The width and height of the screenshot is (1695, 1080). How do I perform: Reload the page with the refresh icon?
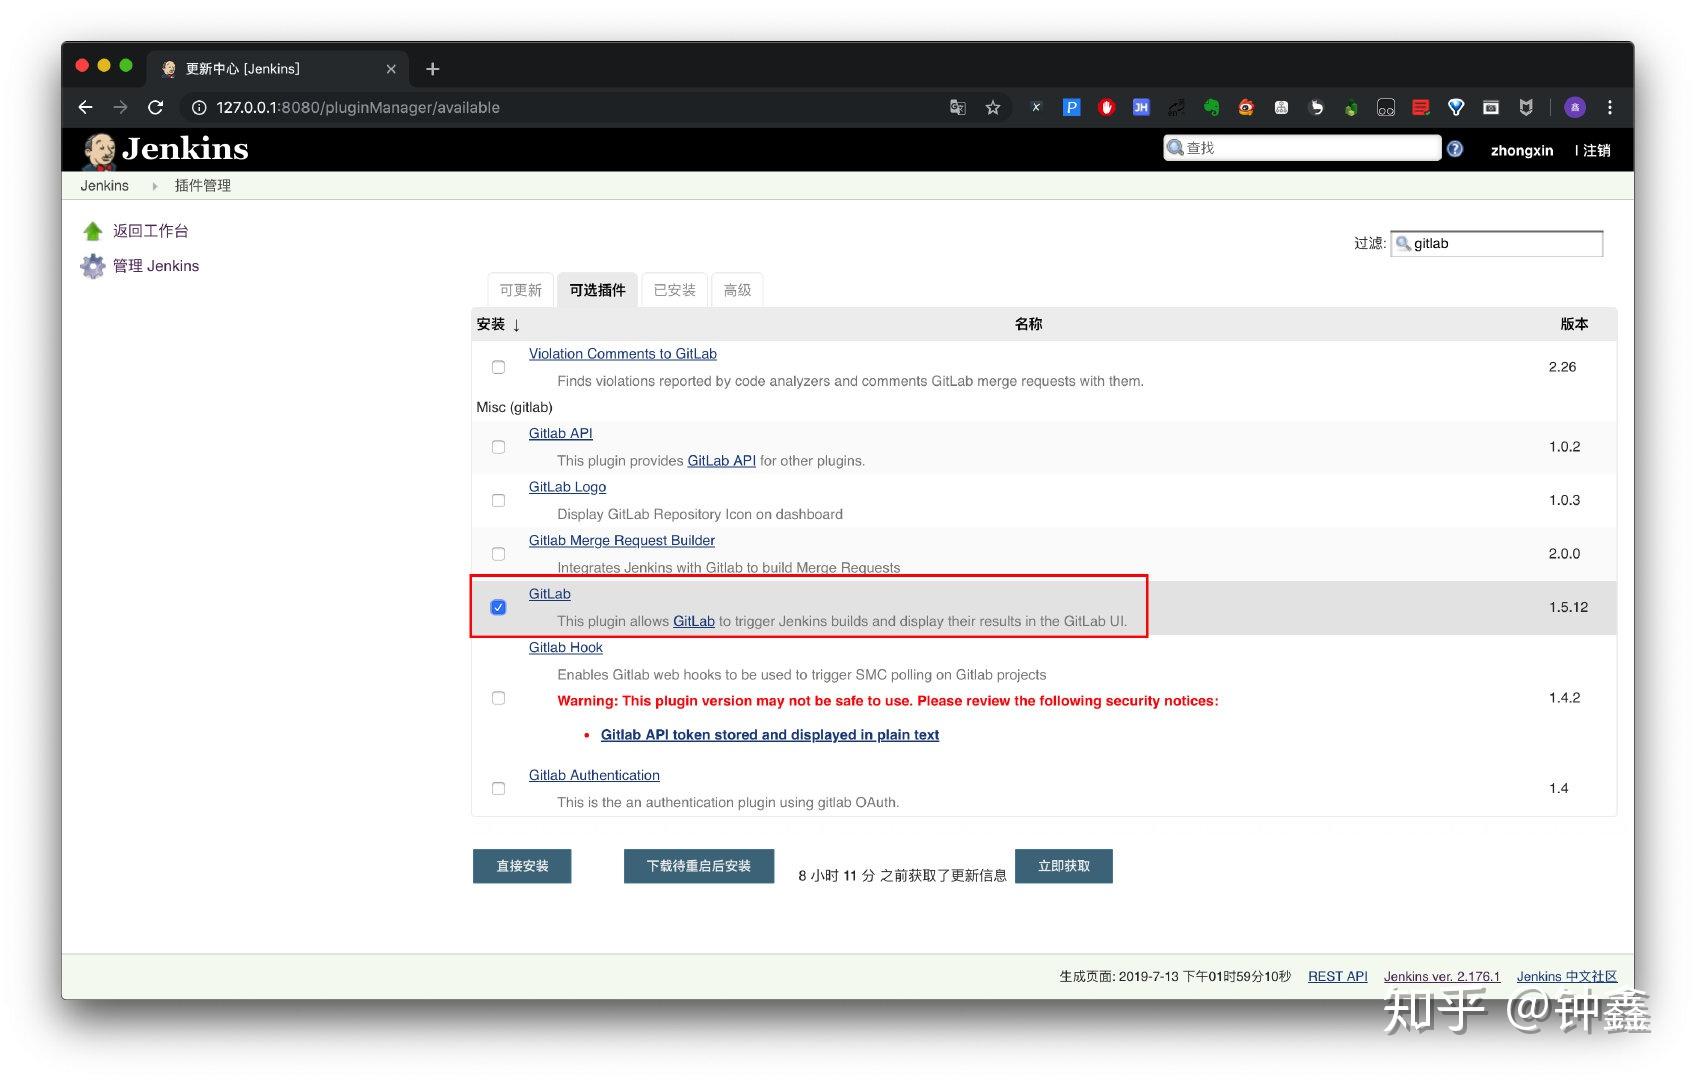coord(156,108)
